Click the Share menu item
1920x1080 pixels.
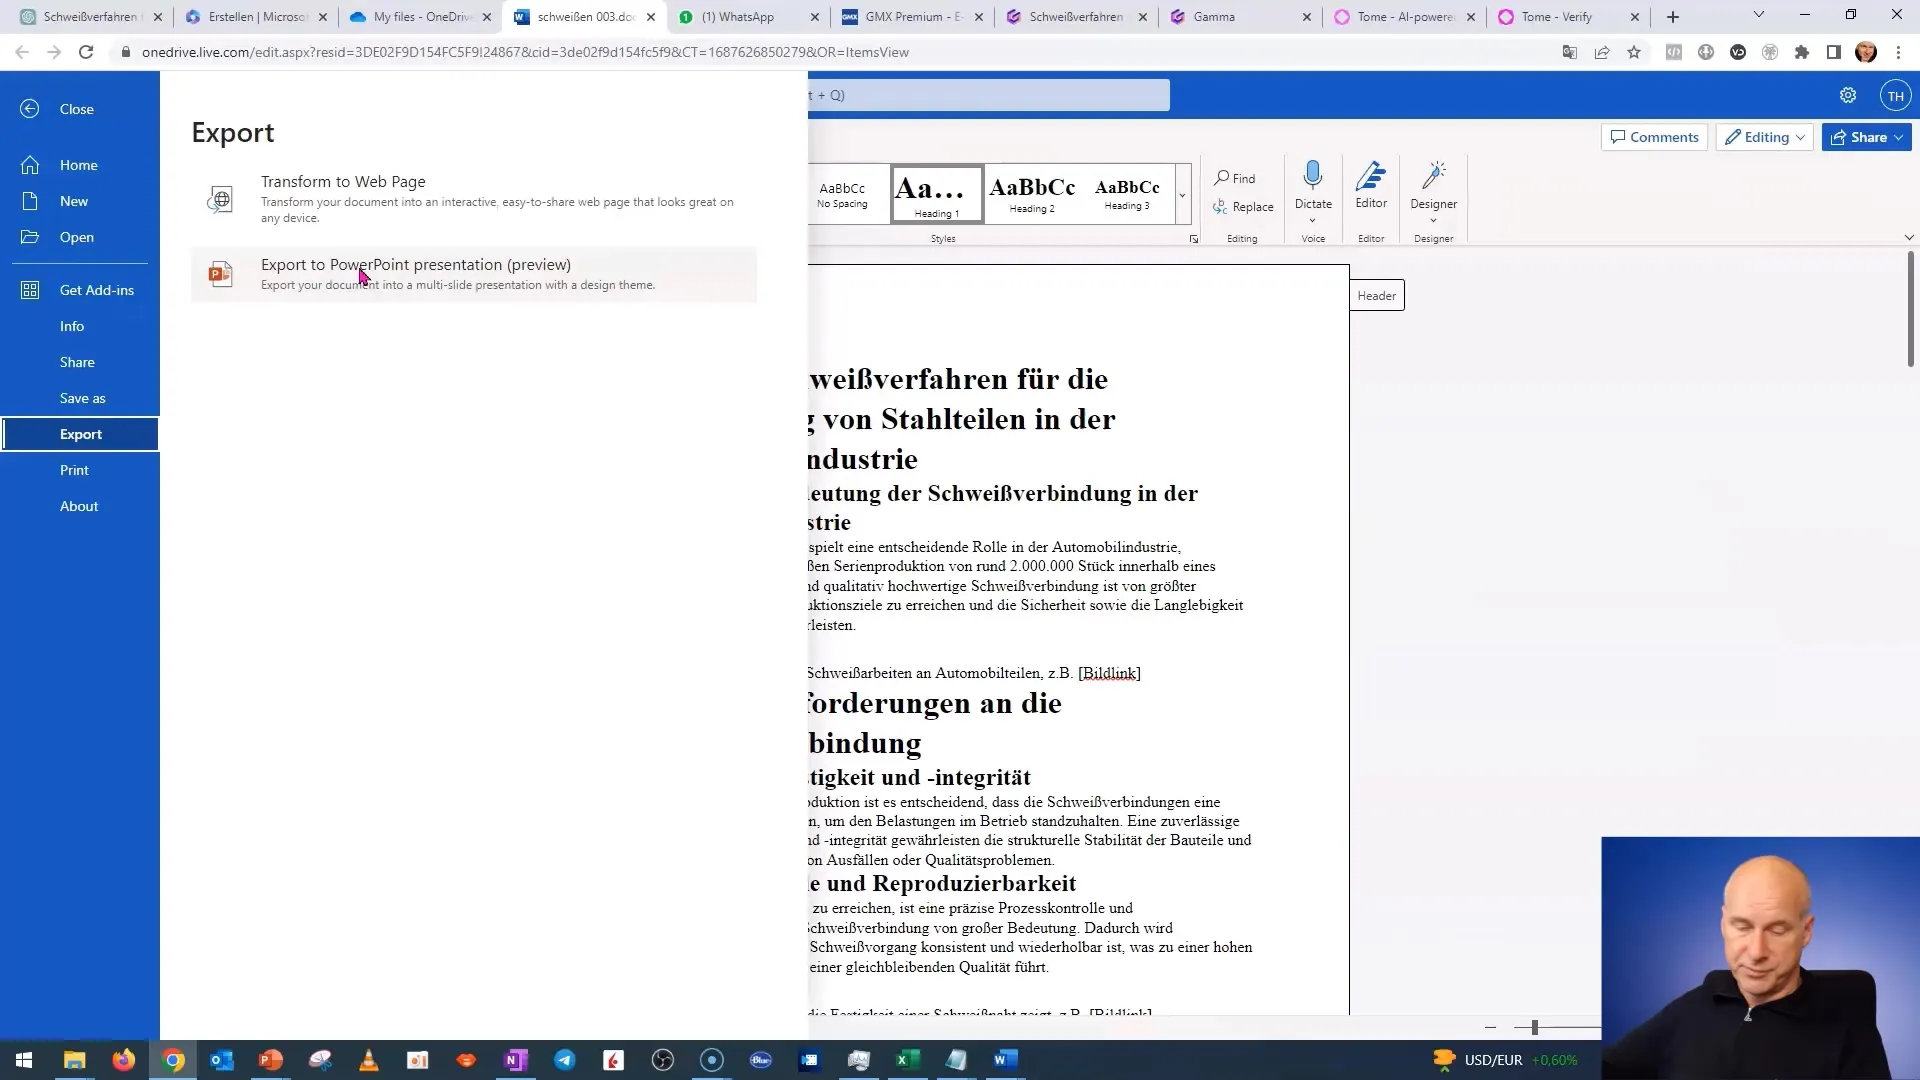point(78,361)
